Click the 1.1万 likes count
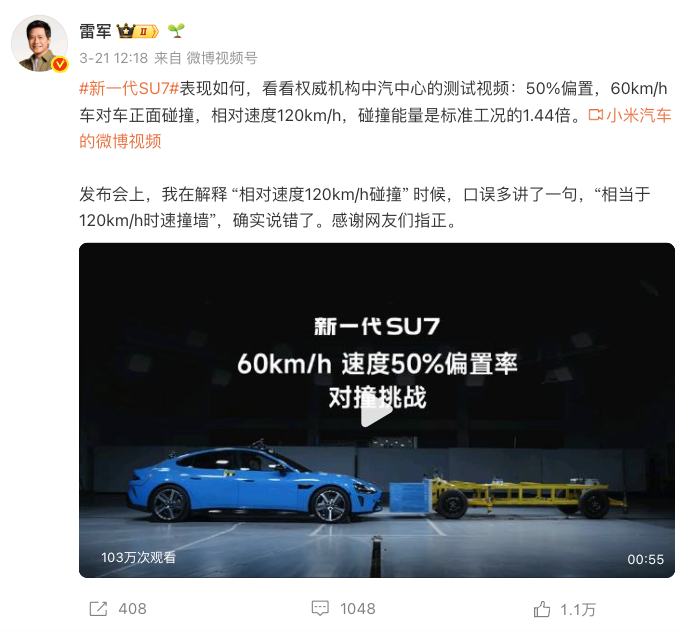The image size is (679, 631). pos(578,610)
